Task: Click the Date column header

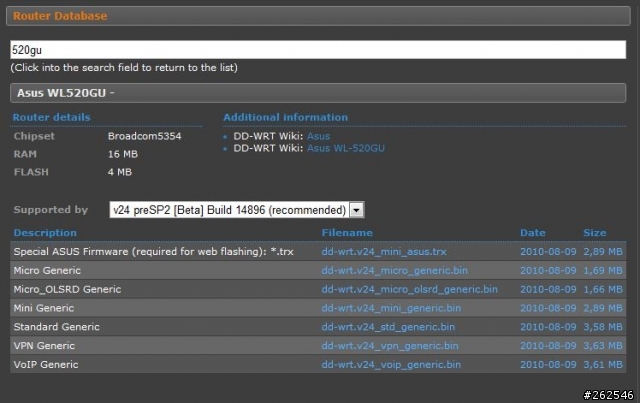Action: coord(533,233)
